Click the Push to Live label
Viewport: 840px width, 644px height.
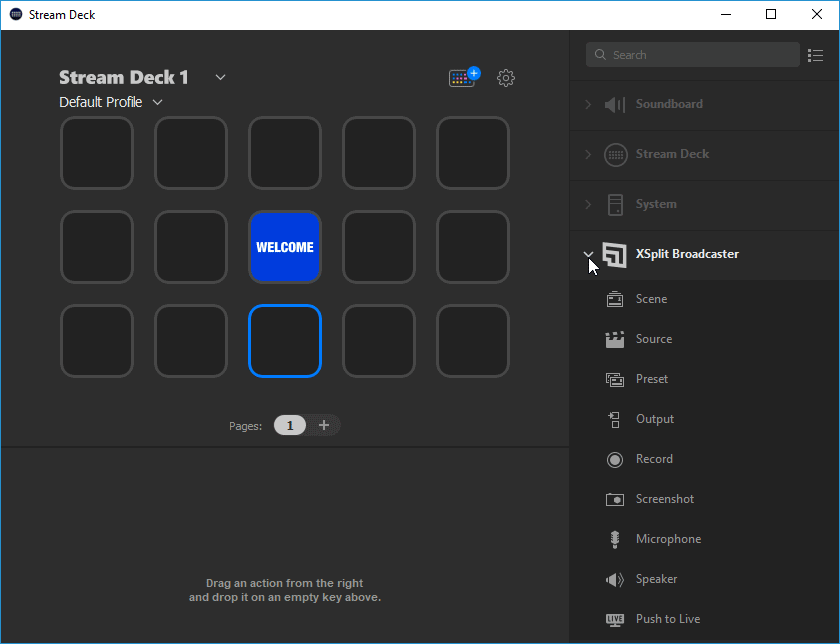(x=668, y=619)
